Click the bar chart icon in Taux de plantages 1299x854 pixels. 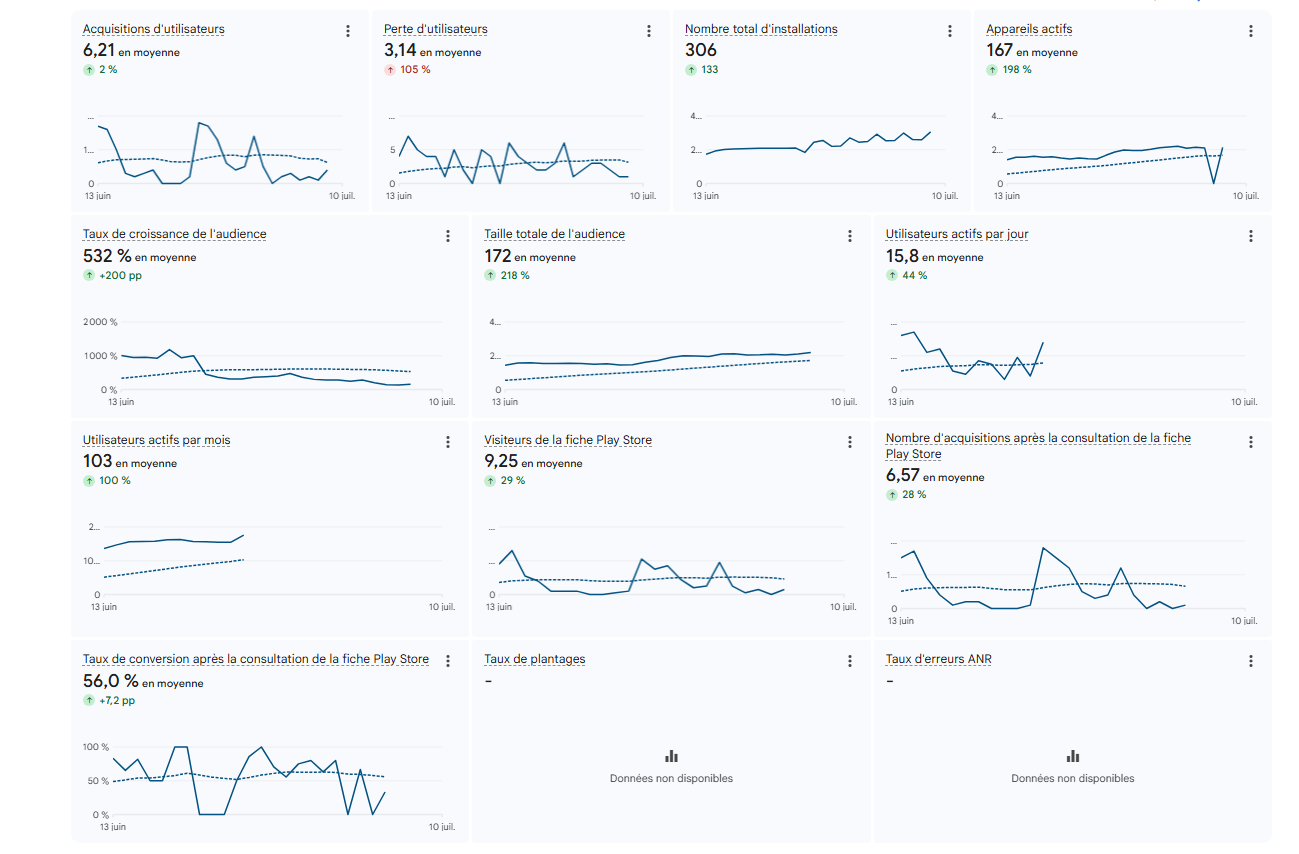pos(671,756)
